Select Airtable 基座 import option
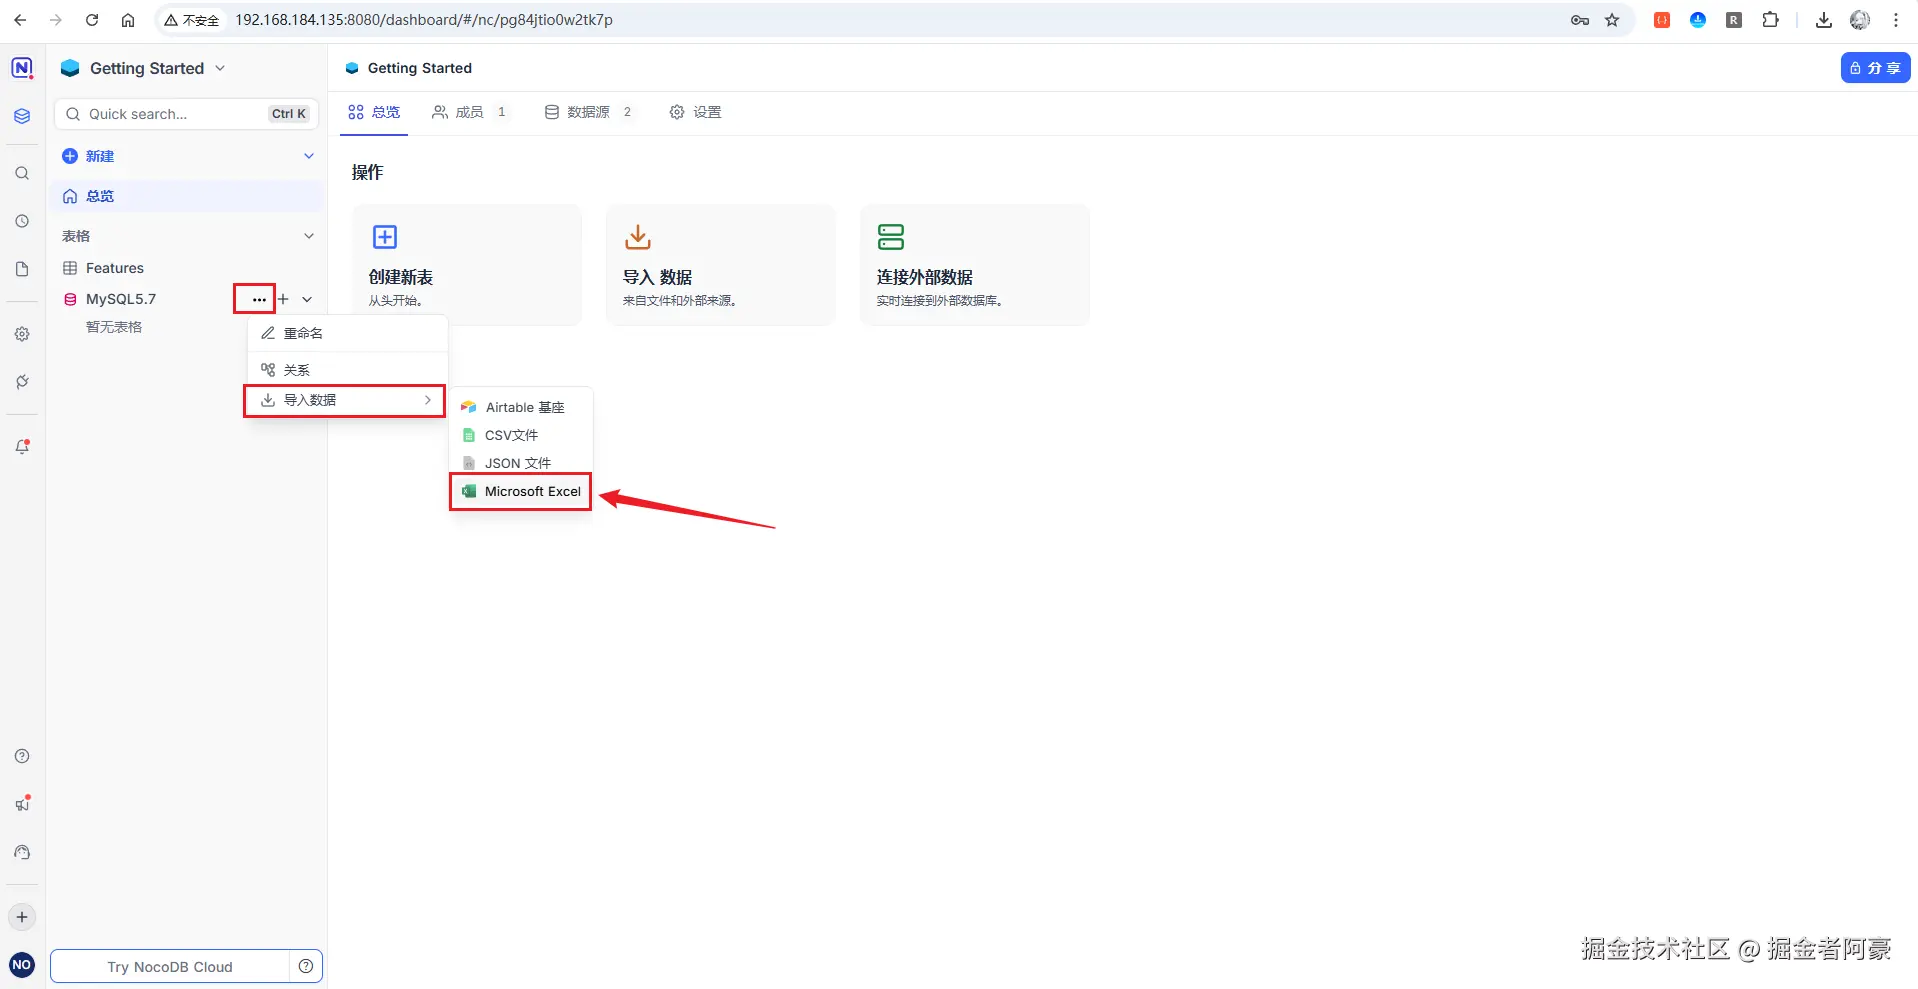Screen dimensions: 1918x989 click(521, 407)
